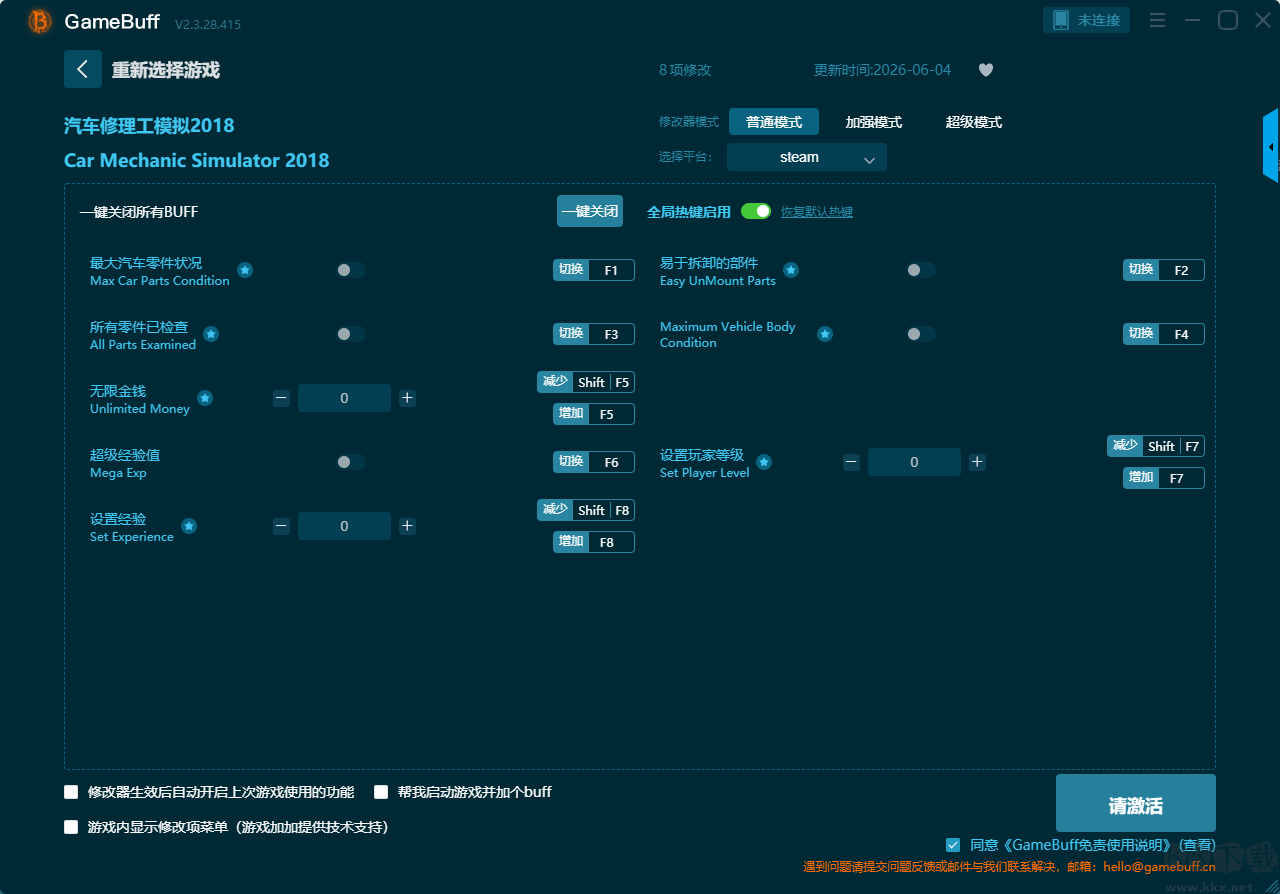
Task: Toggle All Parts Examined switch
Action: [x=351, y=334]
